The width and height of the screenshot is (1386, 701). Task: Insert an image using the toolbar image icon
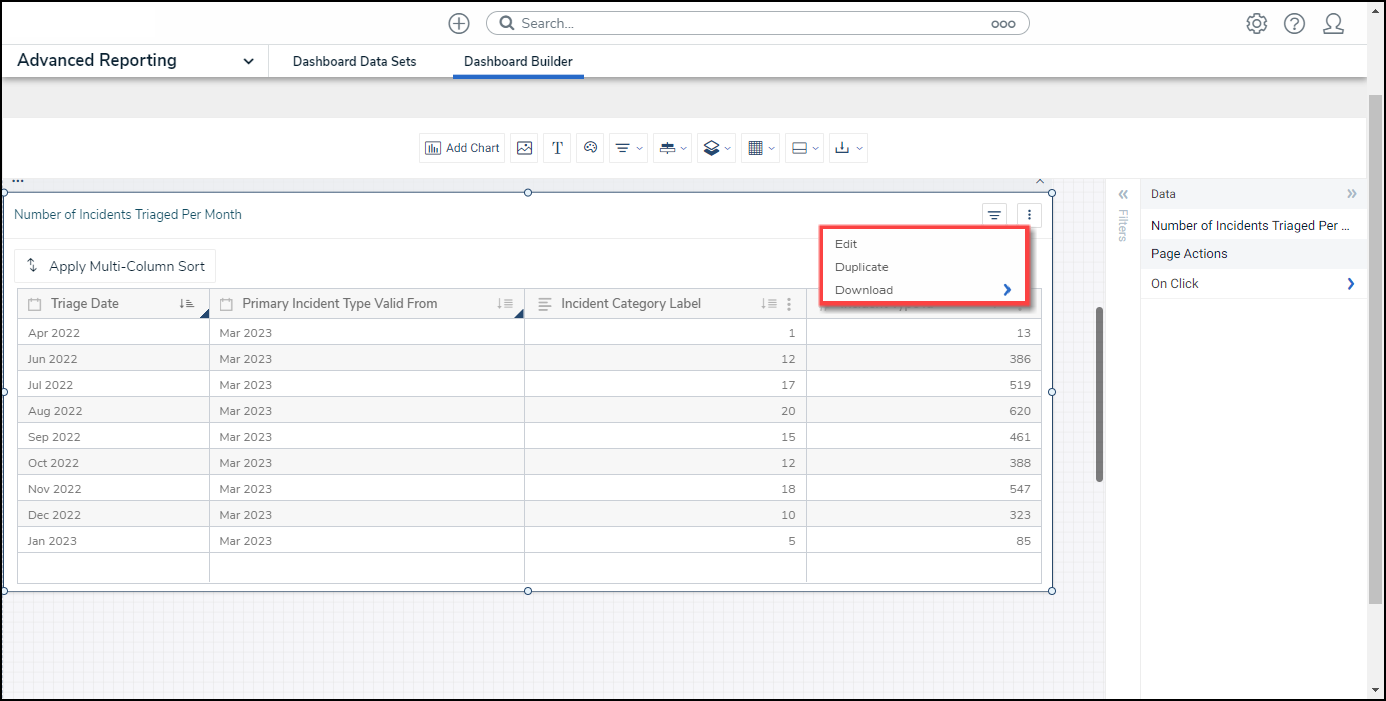pyautogui.click(x=524, y=148)
